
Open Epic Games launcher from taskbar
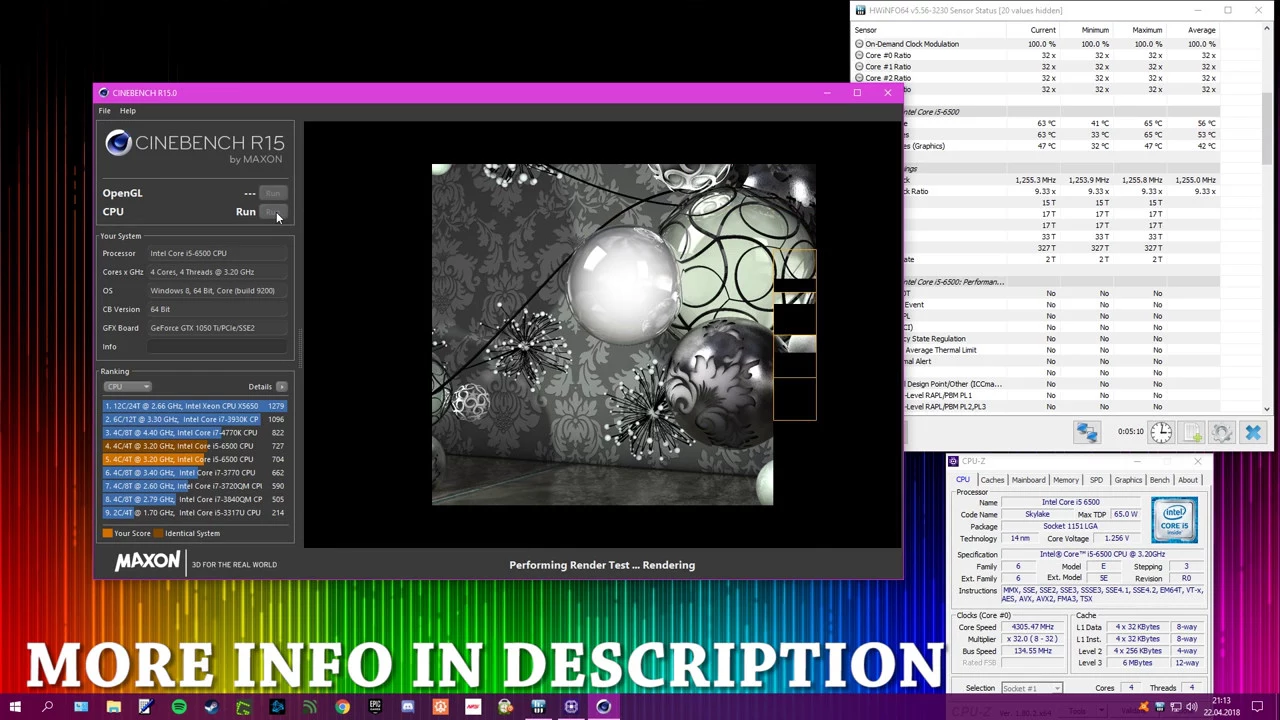point(375,707)
